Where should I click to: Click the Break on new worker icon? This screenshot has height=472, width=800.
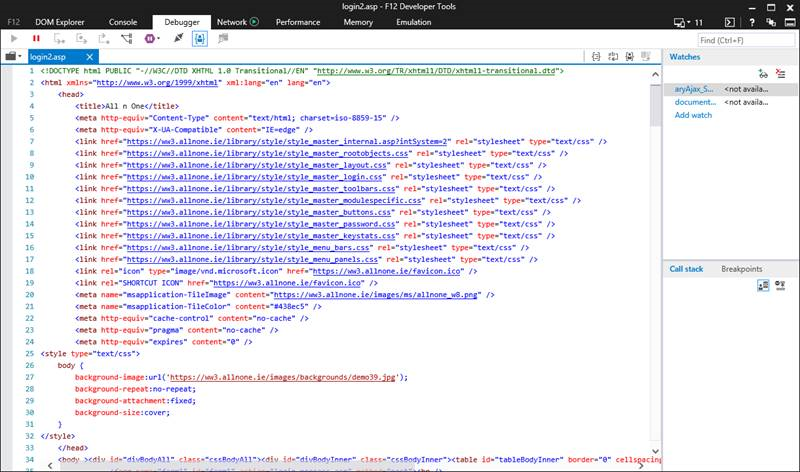coord(127,38)
